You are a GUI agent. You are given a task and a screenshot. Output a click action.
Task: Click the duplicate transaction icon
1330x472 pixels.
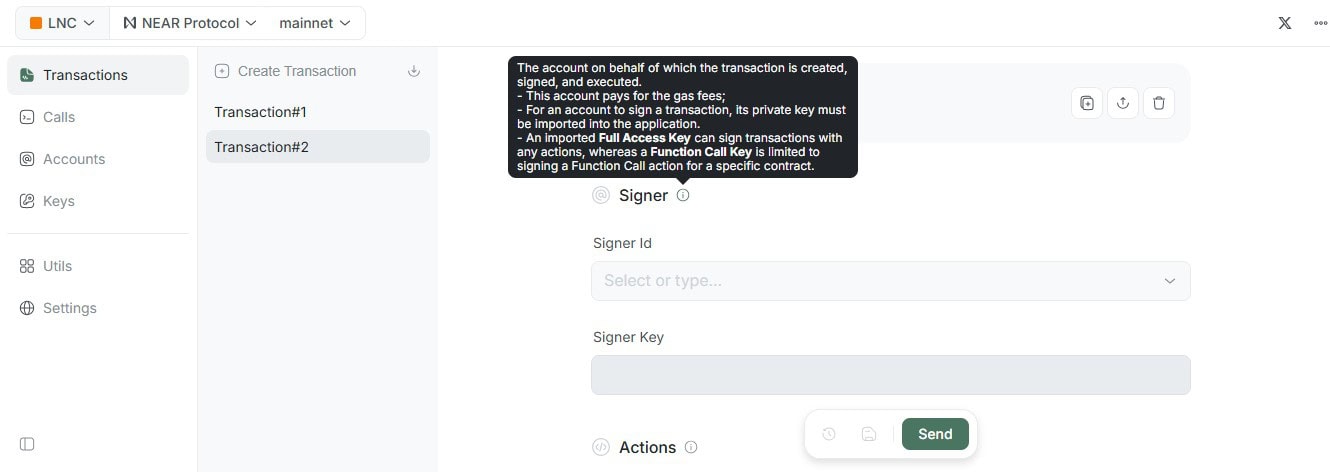[x=1087, y=103]
